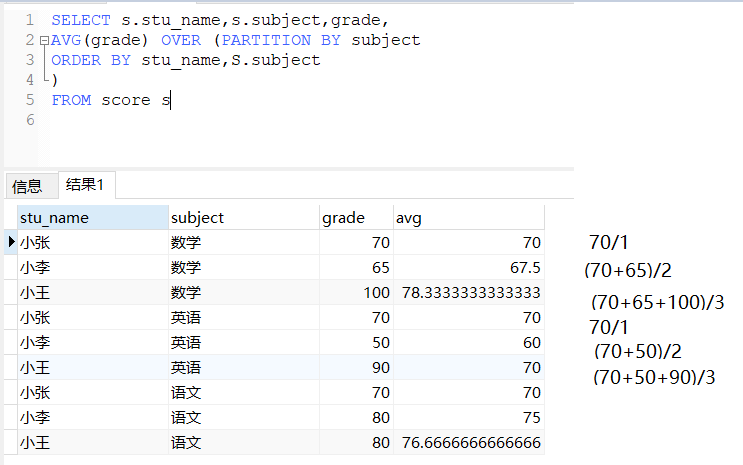Click the 数学 subject cell in 小李's row
743x465 pixels.
point(244,267)
